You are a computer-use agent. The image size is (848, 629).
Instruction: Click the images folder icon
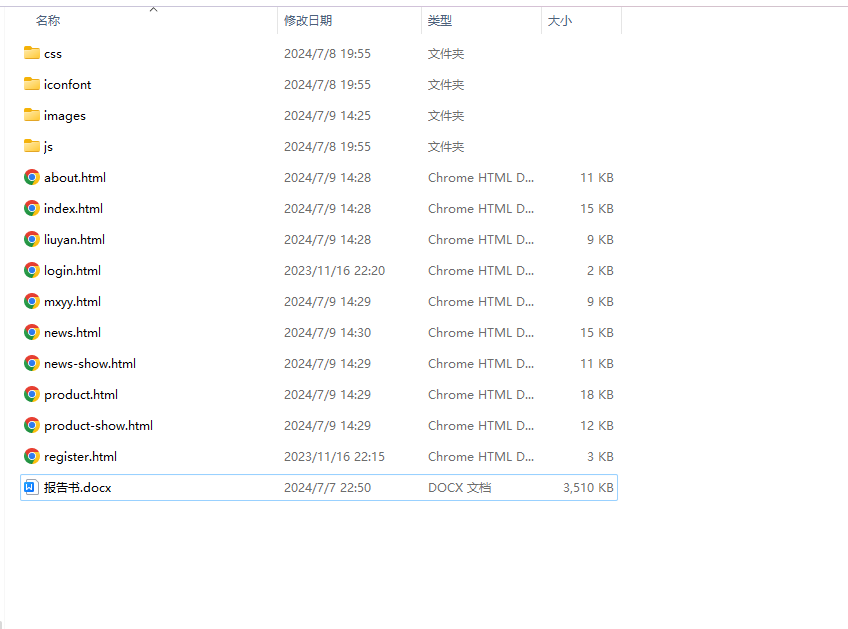coord(32,115)
